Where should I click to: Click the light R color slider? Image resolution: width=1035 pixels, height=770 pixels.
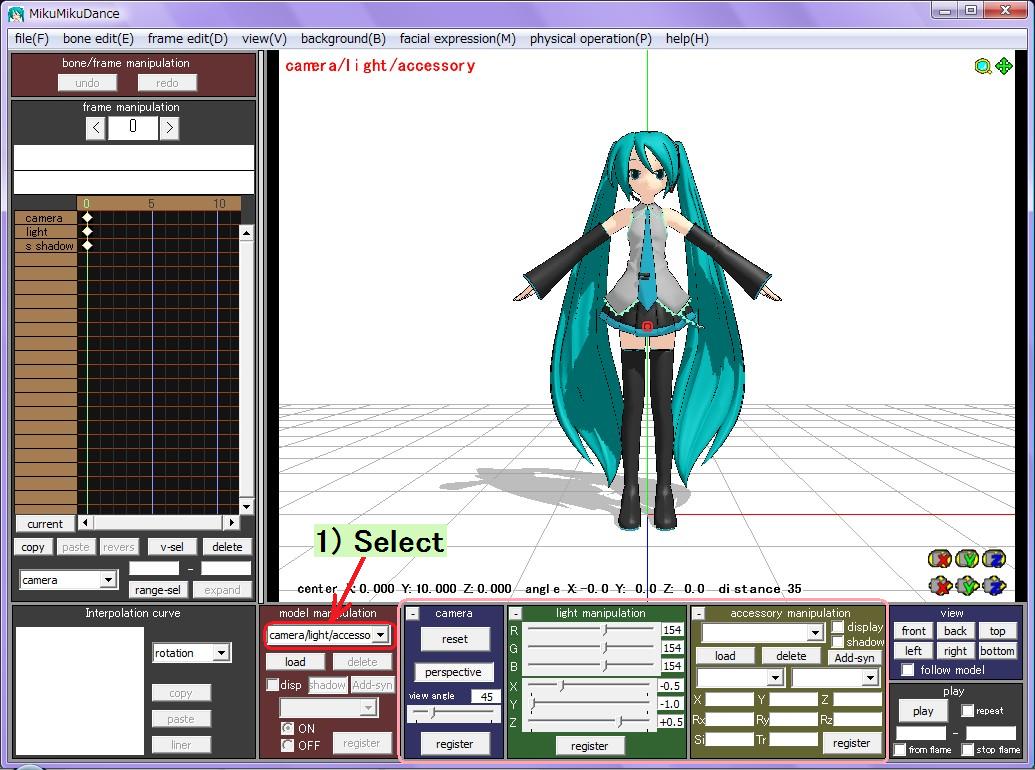pos(590,630)
